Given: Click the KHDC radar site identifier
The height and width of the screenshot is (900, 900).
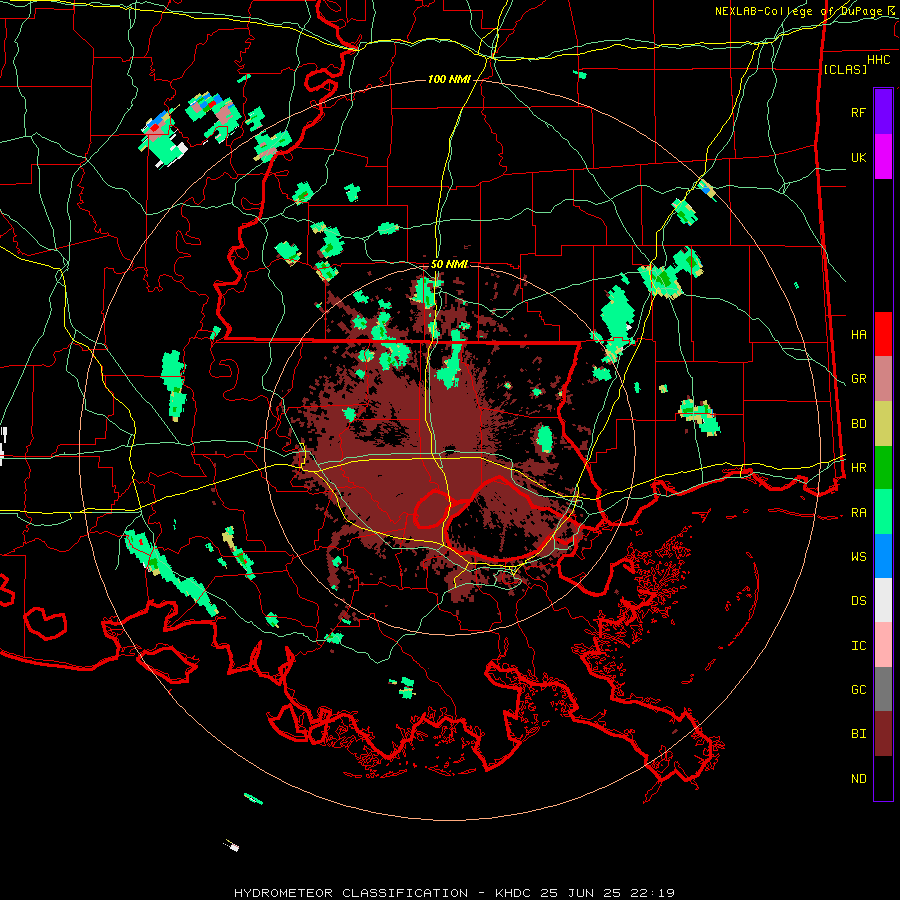Looking at the screenshot, I should click(515, 893).
